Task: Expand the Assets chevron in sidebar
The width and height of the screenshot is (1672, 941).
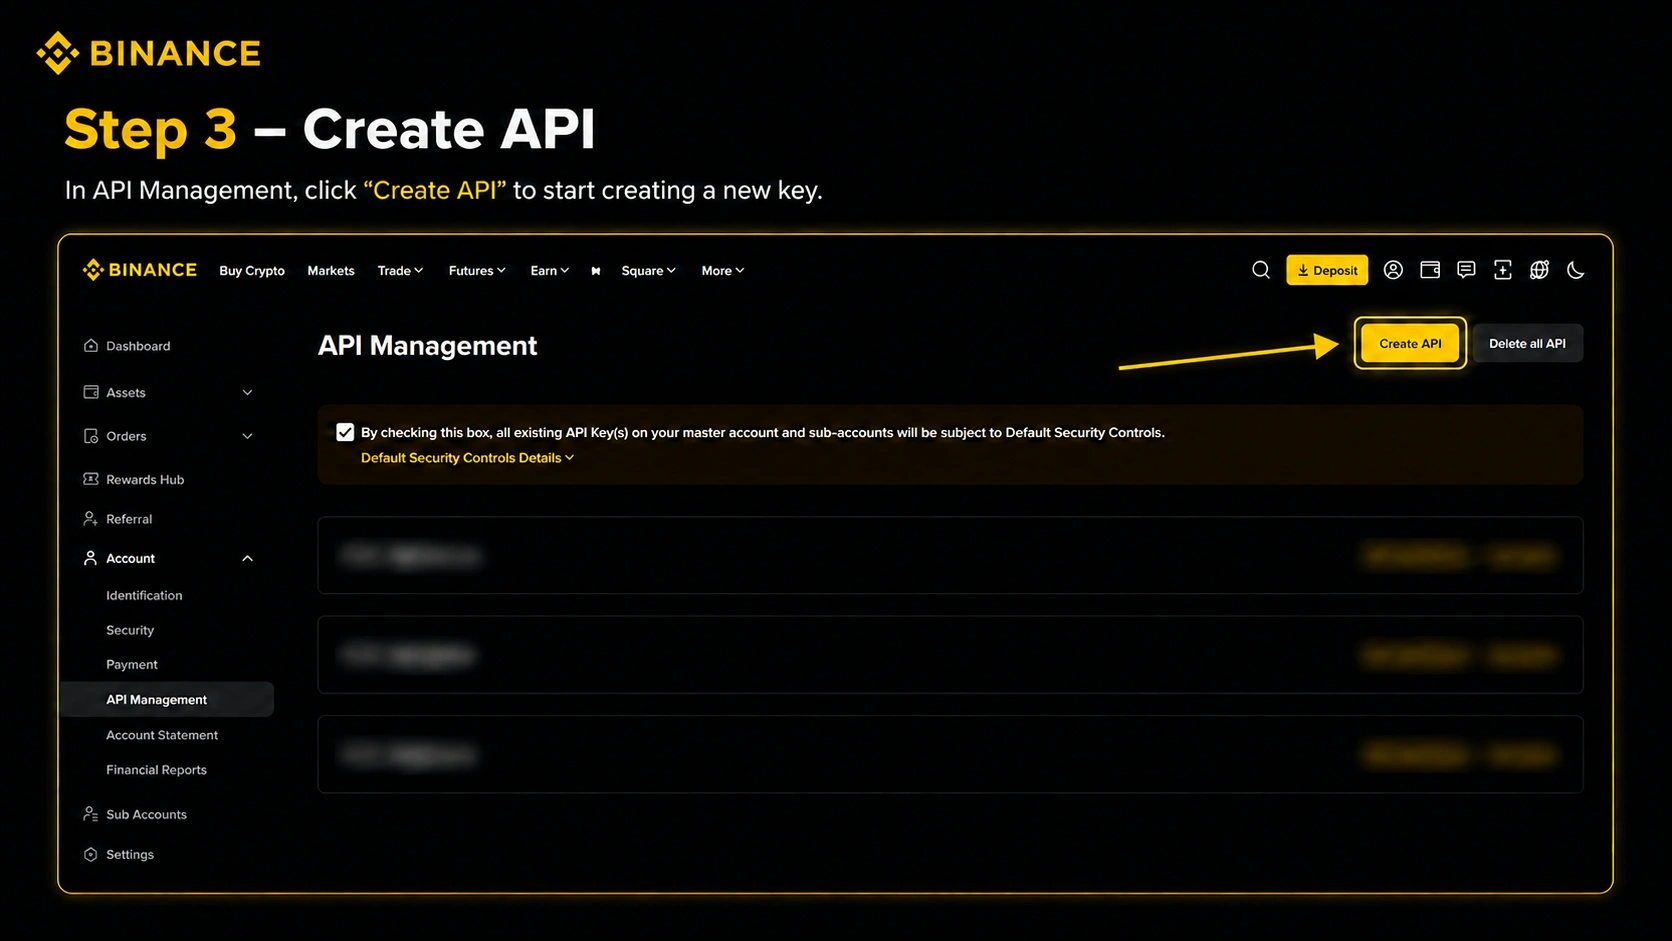Action: pos(247,392)
